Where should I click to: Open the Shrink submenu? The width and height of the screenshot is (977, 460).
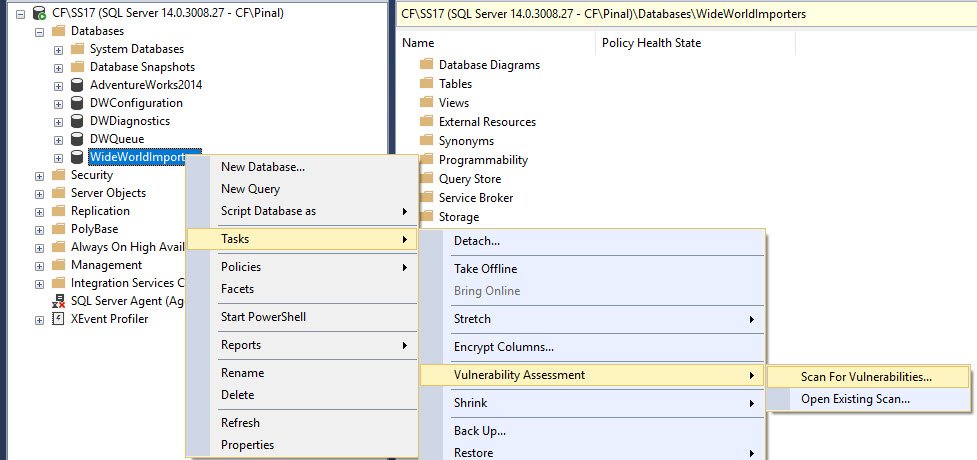(592, 403)
